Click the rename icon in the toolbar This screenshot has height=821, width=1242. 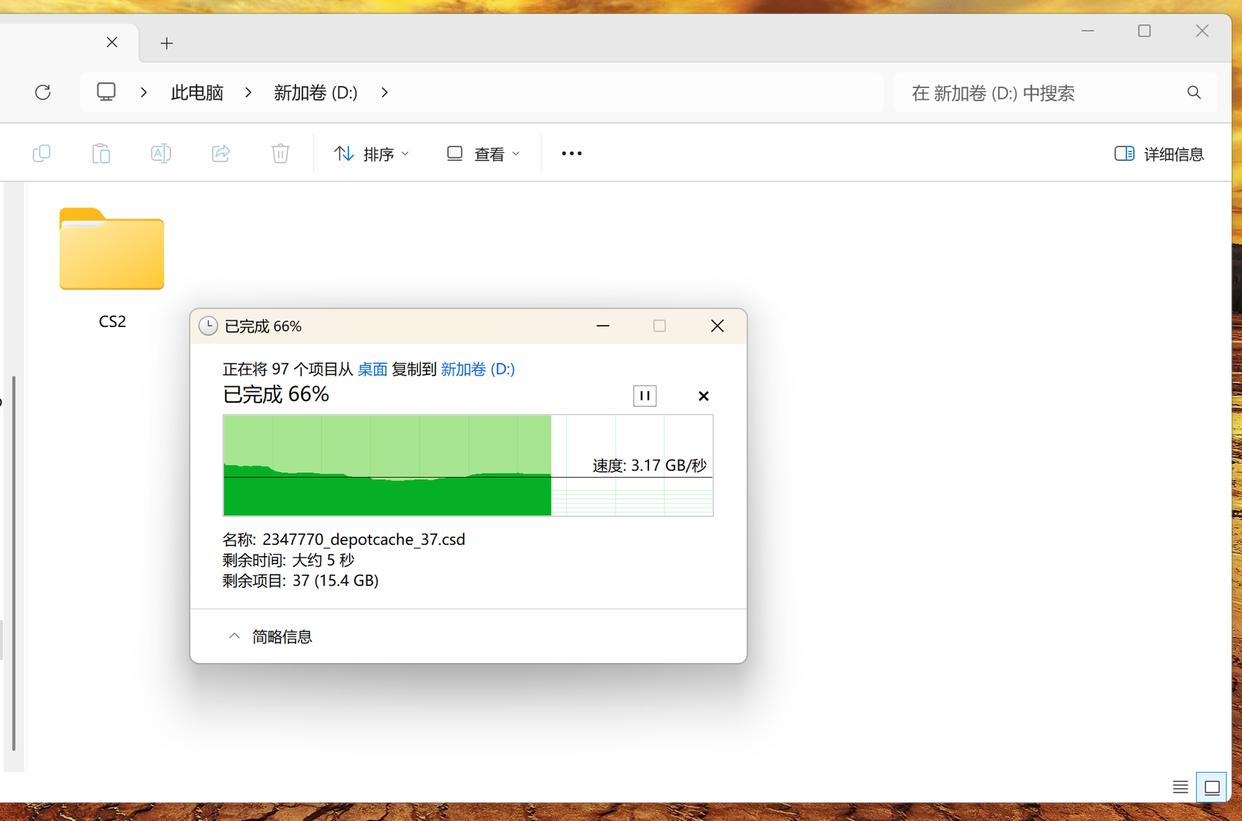coord(160,153)
